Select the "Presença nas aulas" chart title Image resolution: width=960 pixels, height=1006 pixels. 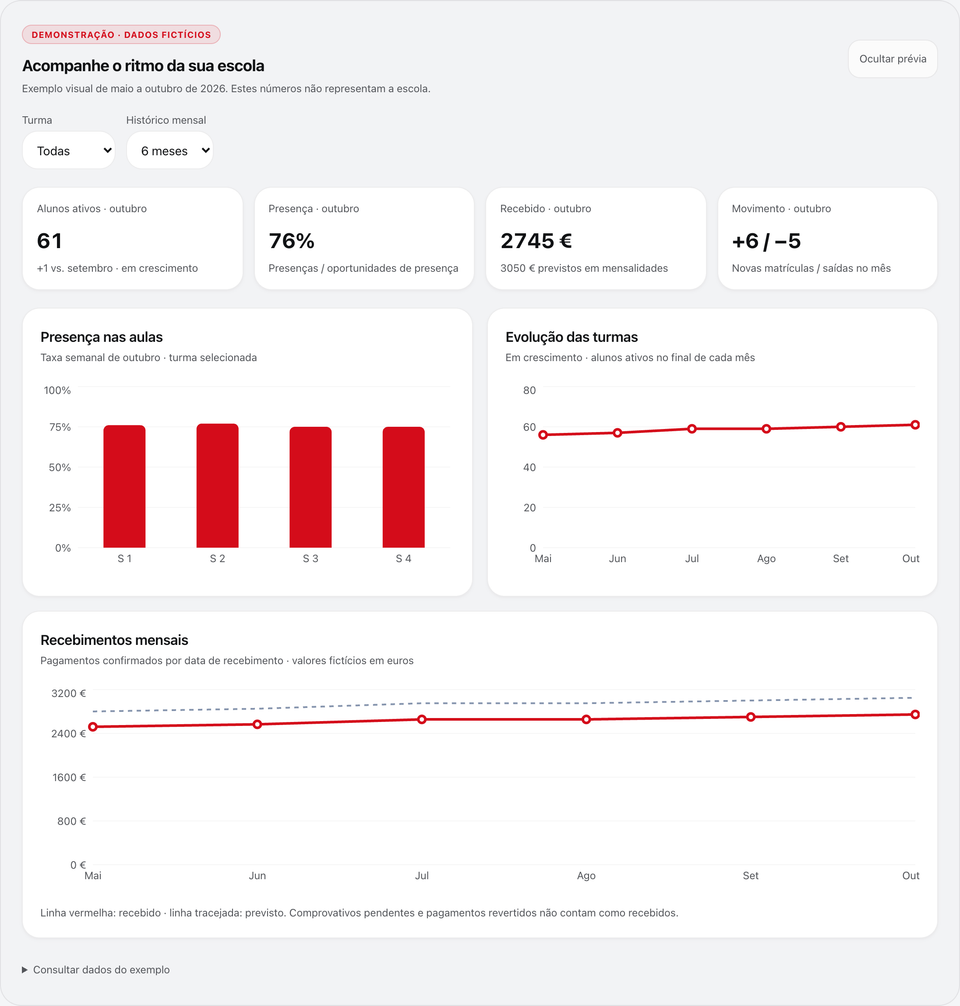101,337
